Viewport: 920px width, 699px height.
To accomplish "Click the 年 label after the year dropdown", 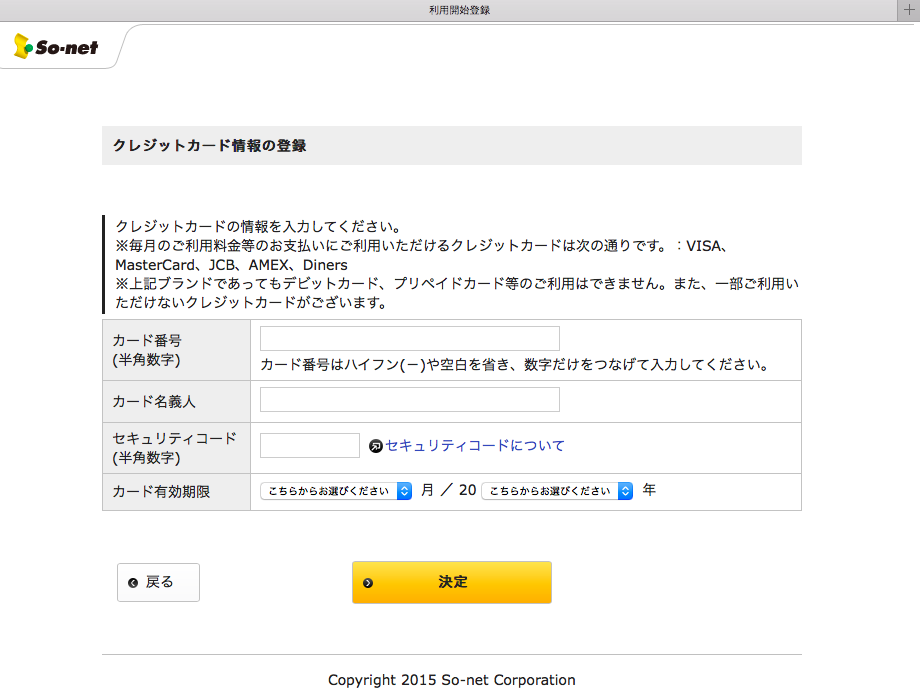I will [x=649, y=489].
